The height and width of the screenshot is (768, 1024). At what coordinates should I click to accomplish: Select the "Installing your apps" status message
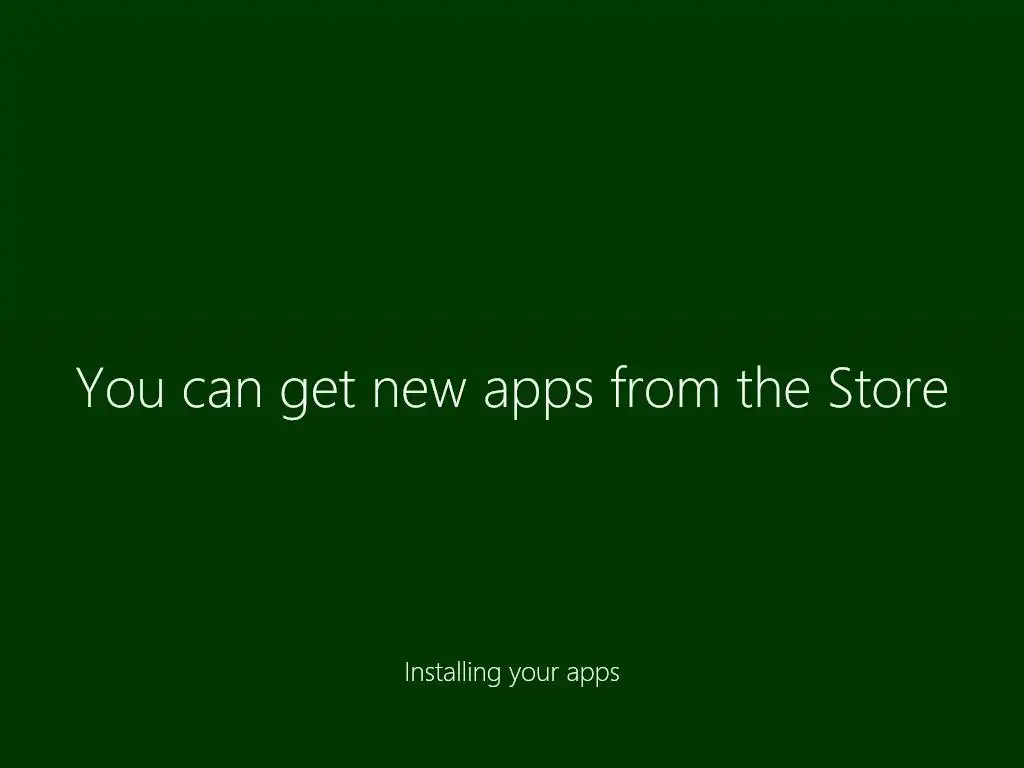[x=512, y=673]
